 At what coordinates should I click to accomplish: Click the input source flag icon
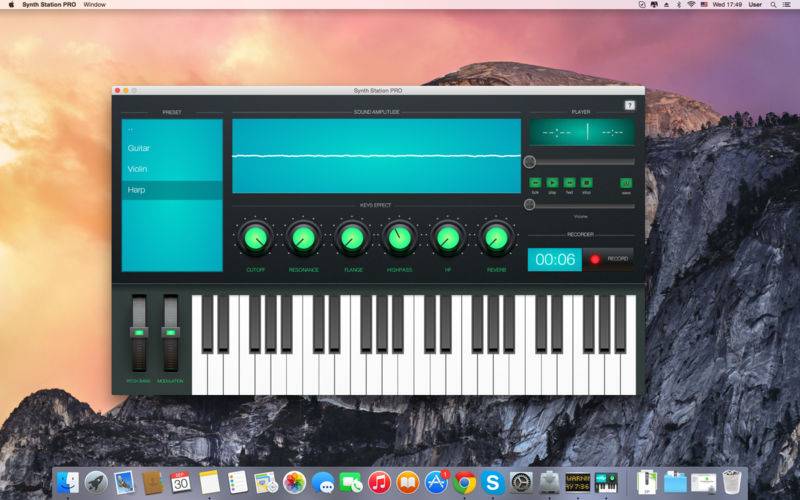704,5
